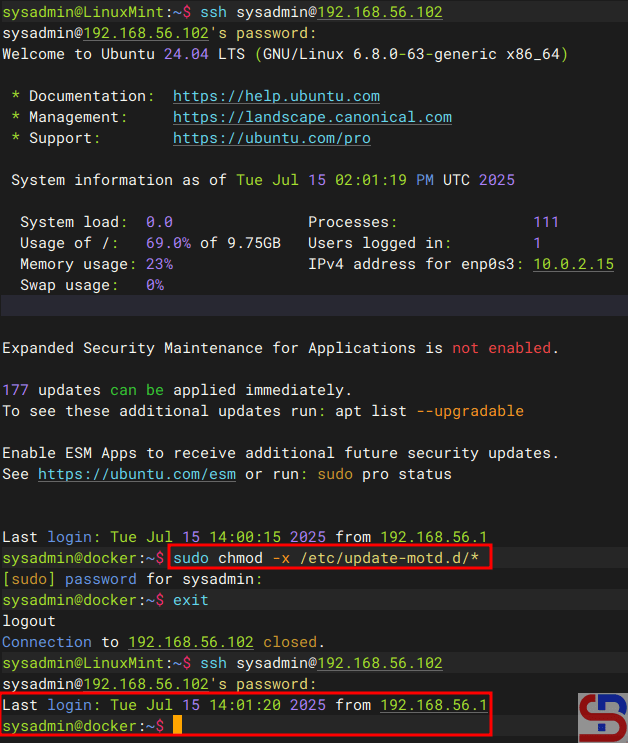Follow the ubuntu.com/pro support link
This screenshot has height=743, width=628.
click(271, 138)
